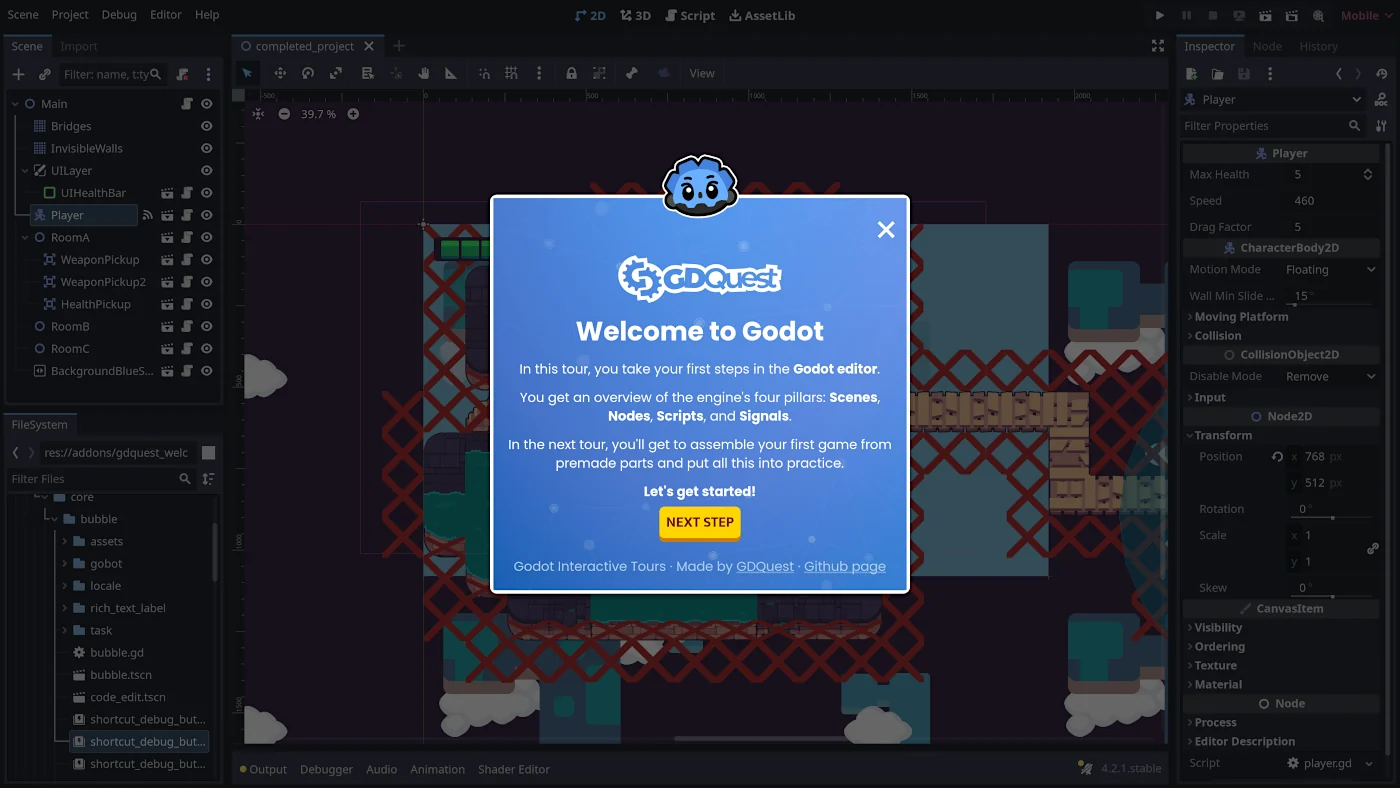The height and width of the screenshot is (788, 1400).
Task: Center the viewport view icon
Action: 258,114
